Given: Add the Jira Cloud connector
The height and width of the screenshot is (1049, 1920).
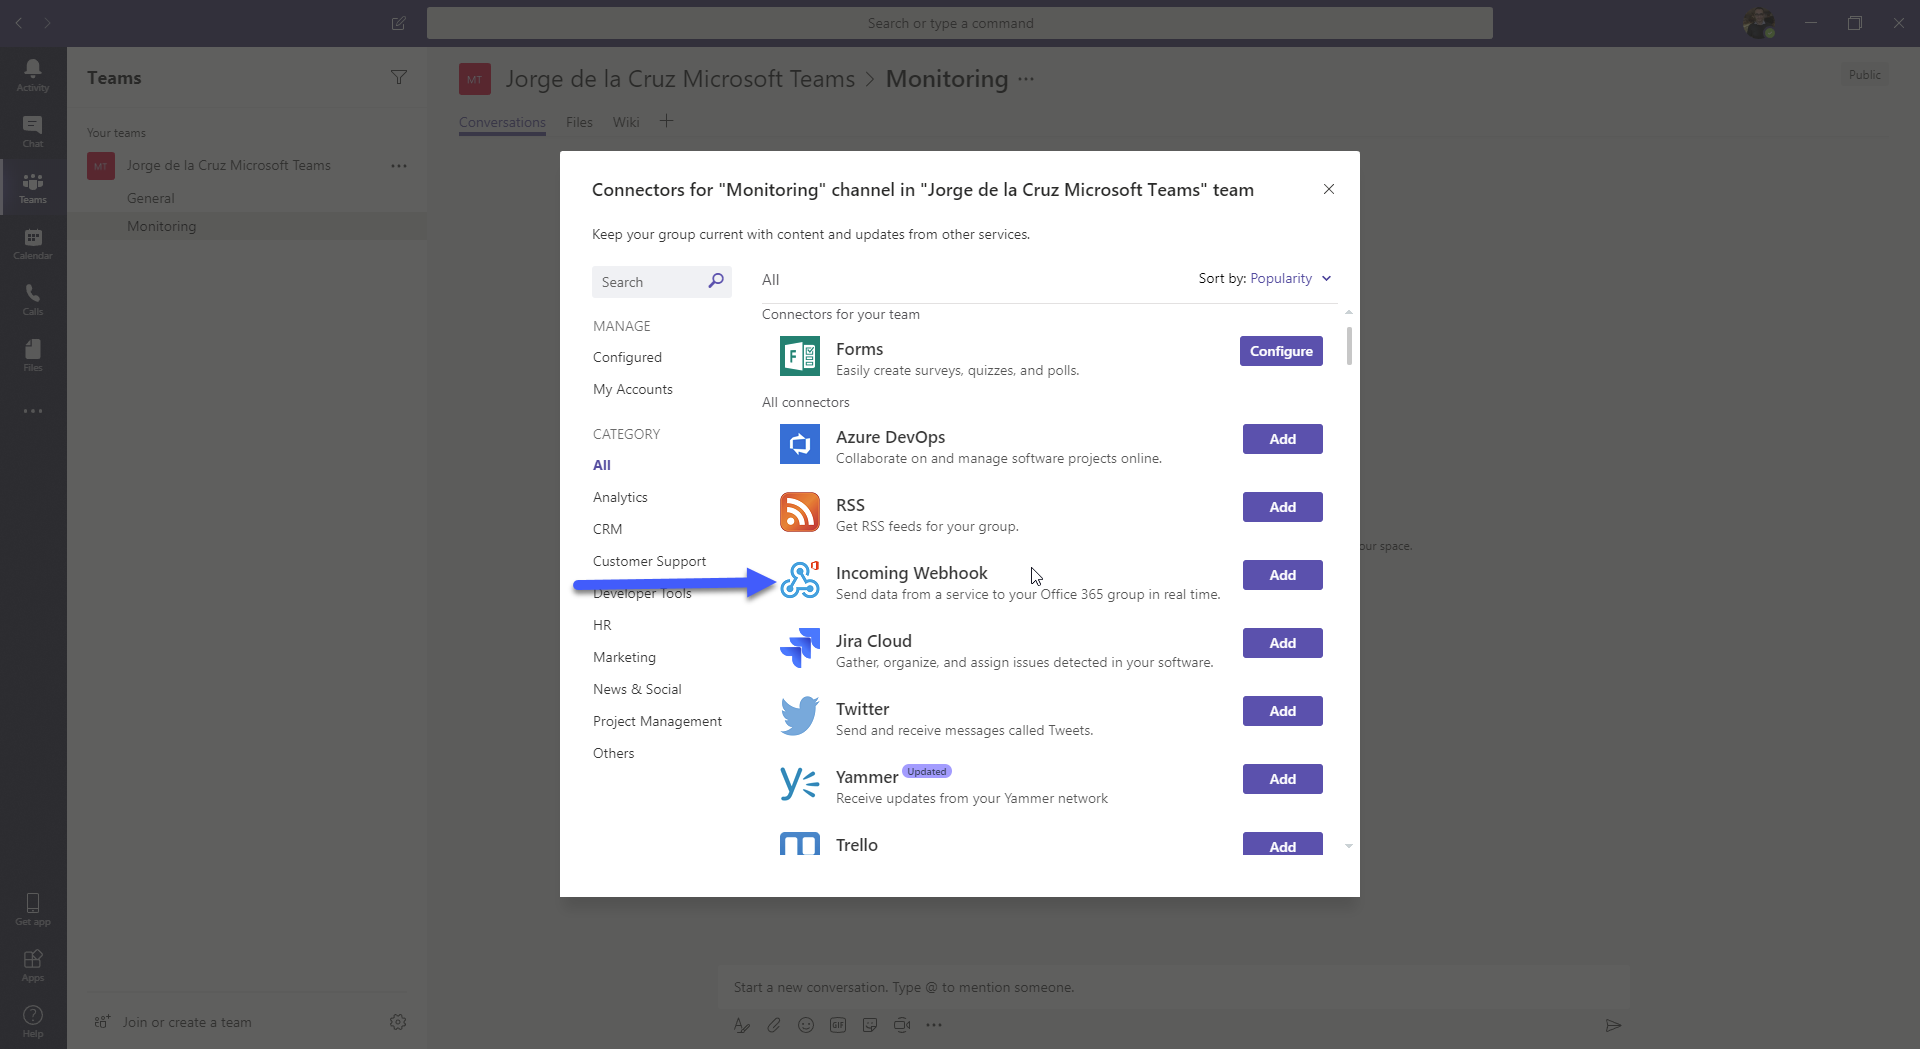Looking at the screenshot, I should pos(1283,643).
